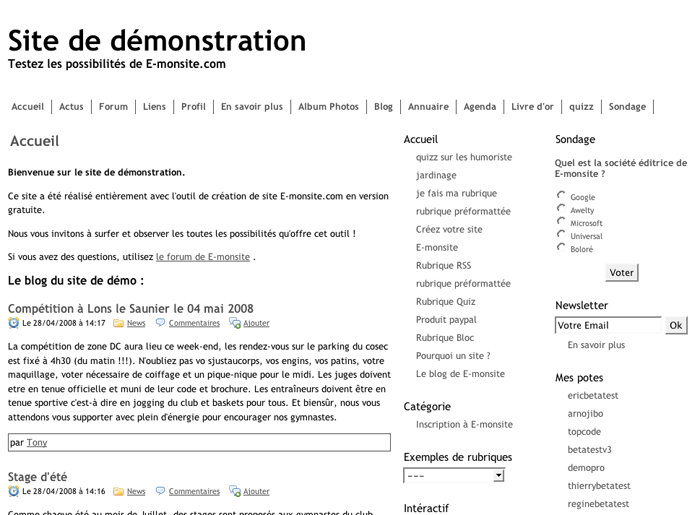
Task: Open Album Photos in navigation bar
Action: (x=329, y=107)
